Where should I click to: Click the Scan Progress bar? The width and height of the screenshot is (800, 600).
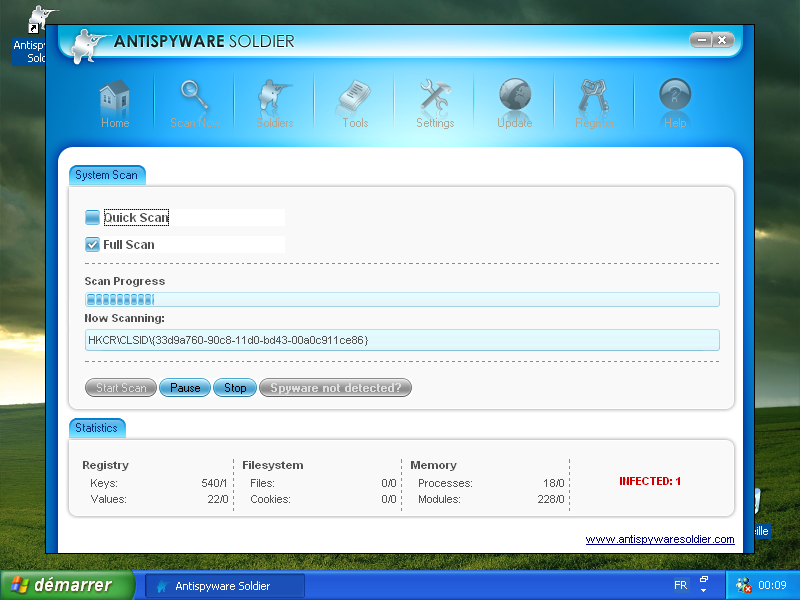click(402, 299)
